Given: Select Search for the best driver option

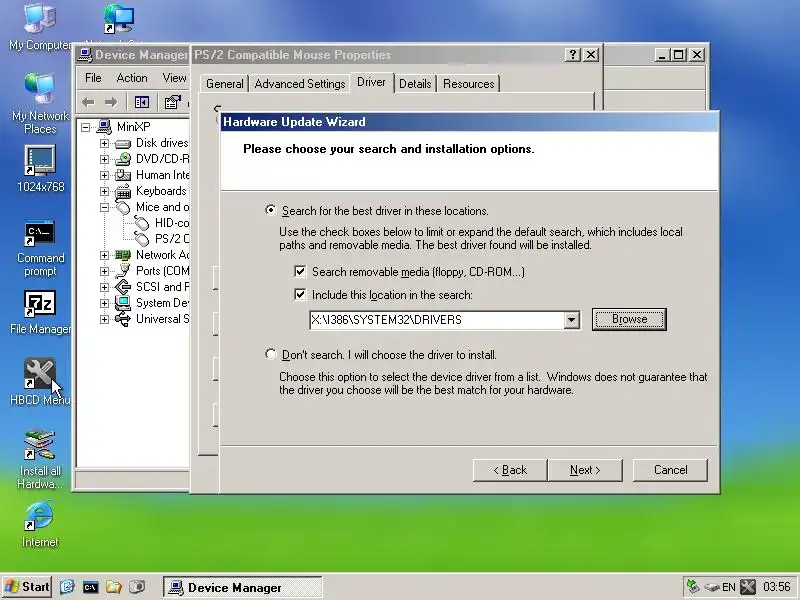Looking at the screenshot, I should tap(271, 210).
